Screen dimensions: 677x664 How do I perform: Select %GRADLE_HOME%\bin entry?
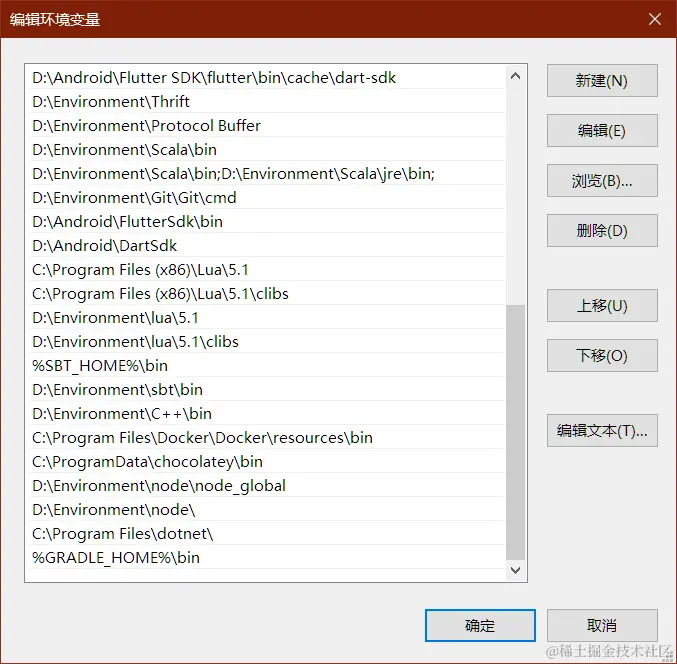pyautogui.click(x=266, y=557)
